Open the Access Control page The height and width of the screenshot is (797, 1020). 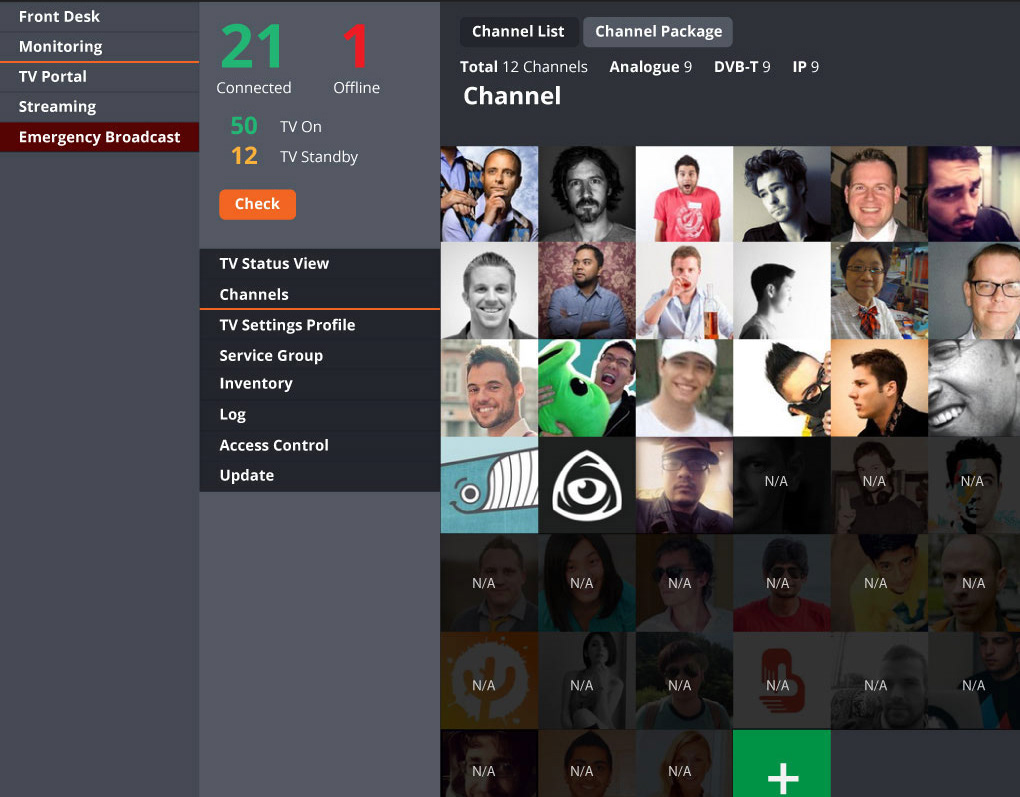319,446
